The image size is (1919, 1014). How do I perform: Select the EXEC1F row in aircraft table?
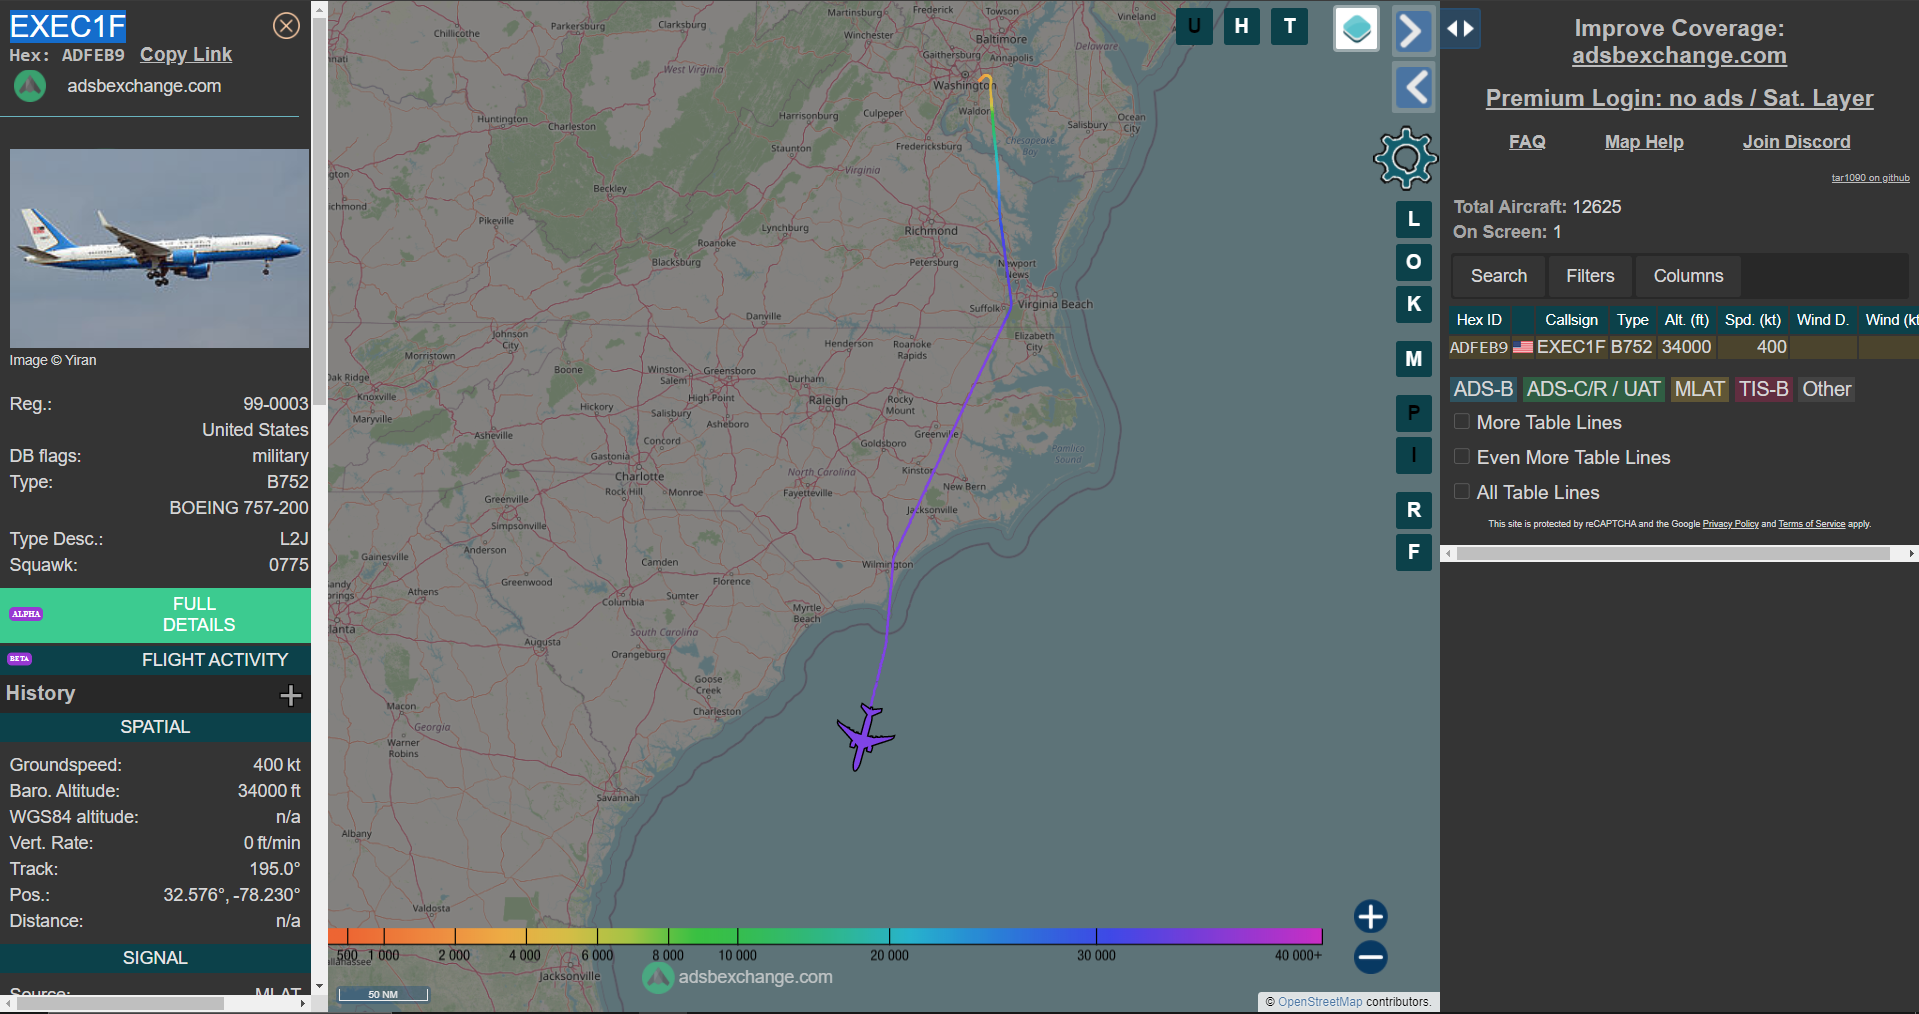(1683, 347)
